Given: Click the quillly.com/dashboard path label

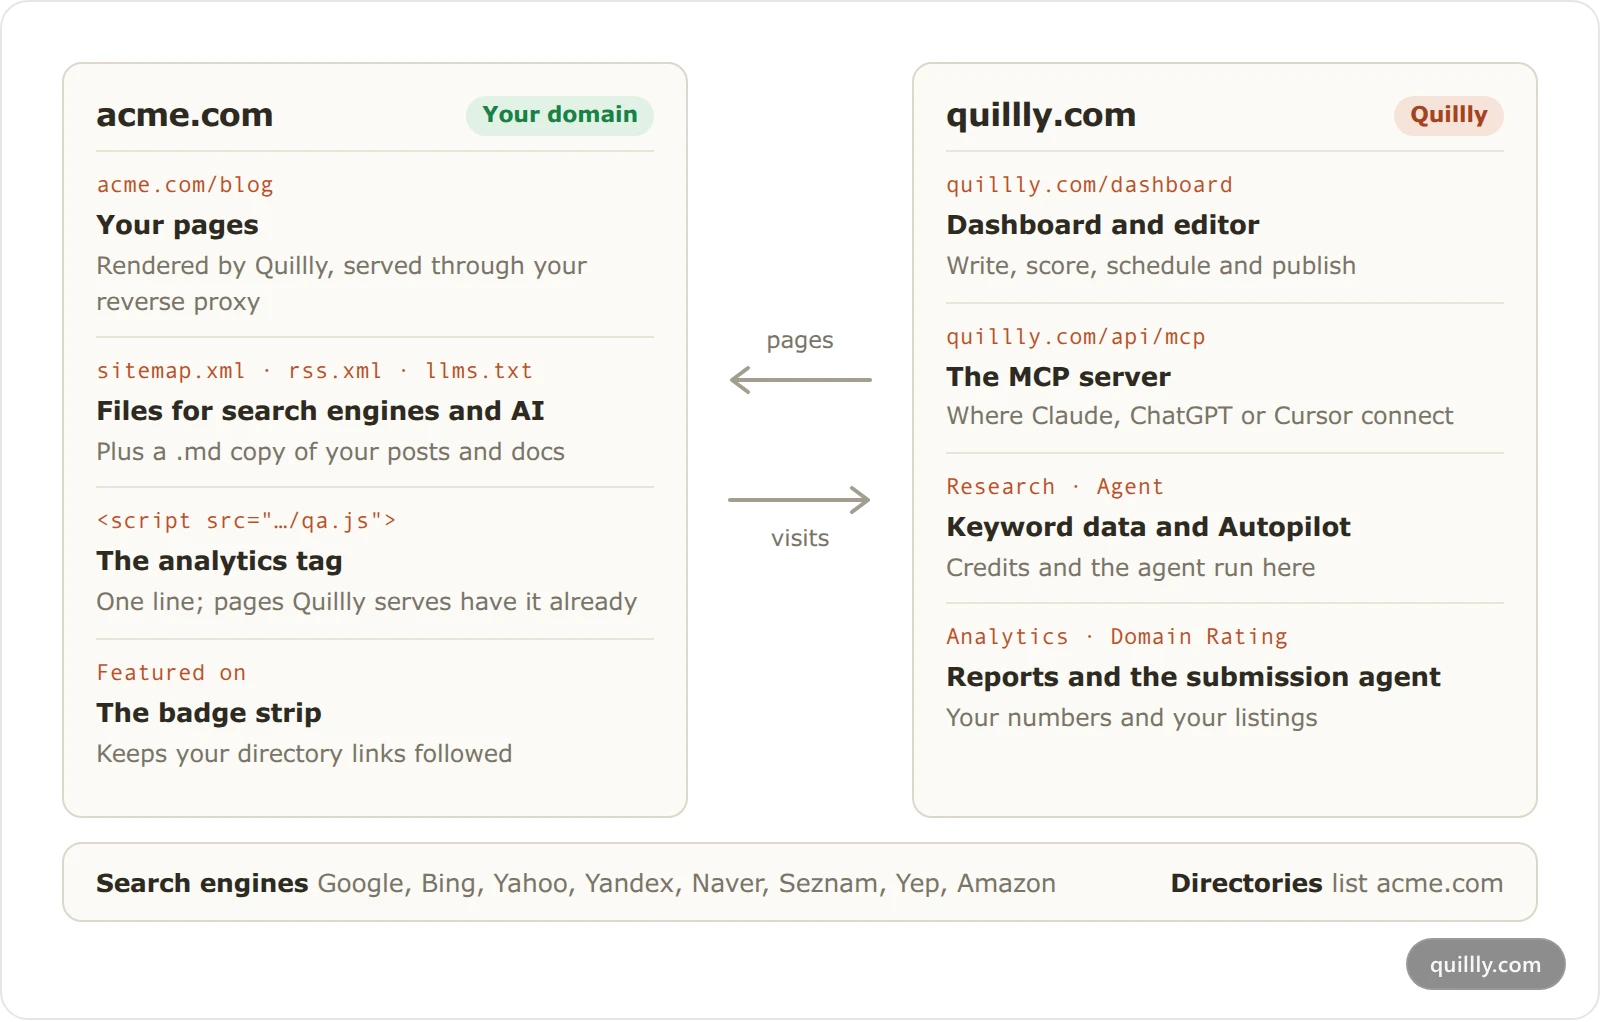Looking at the screenshot, I should (1089, 185).
